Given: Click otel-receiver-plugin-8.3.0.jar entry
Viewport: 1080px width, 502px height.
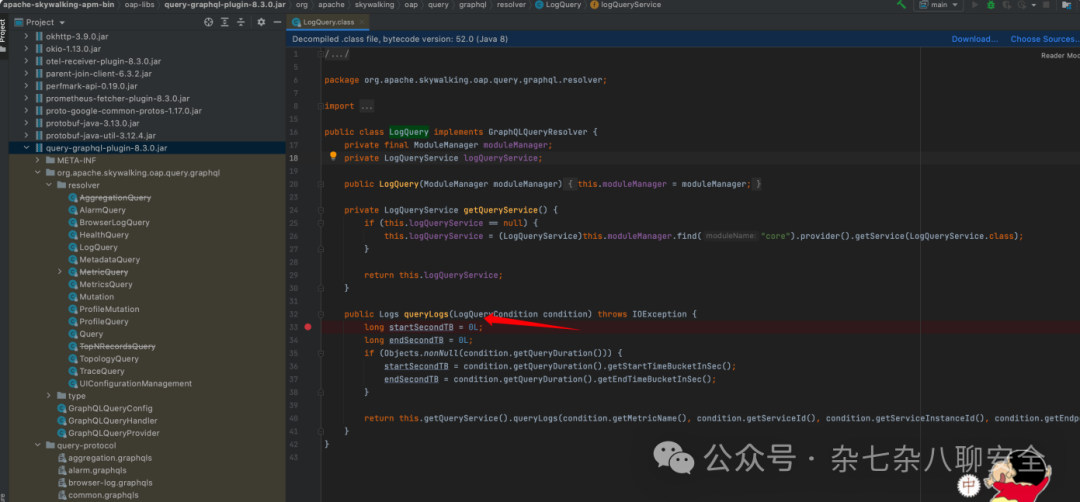Looking at the screenshot, I should tap(103, 61).
